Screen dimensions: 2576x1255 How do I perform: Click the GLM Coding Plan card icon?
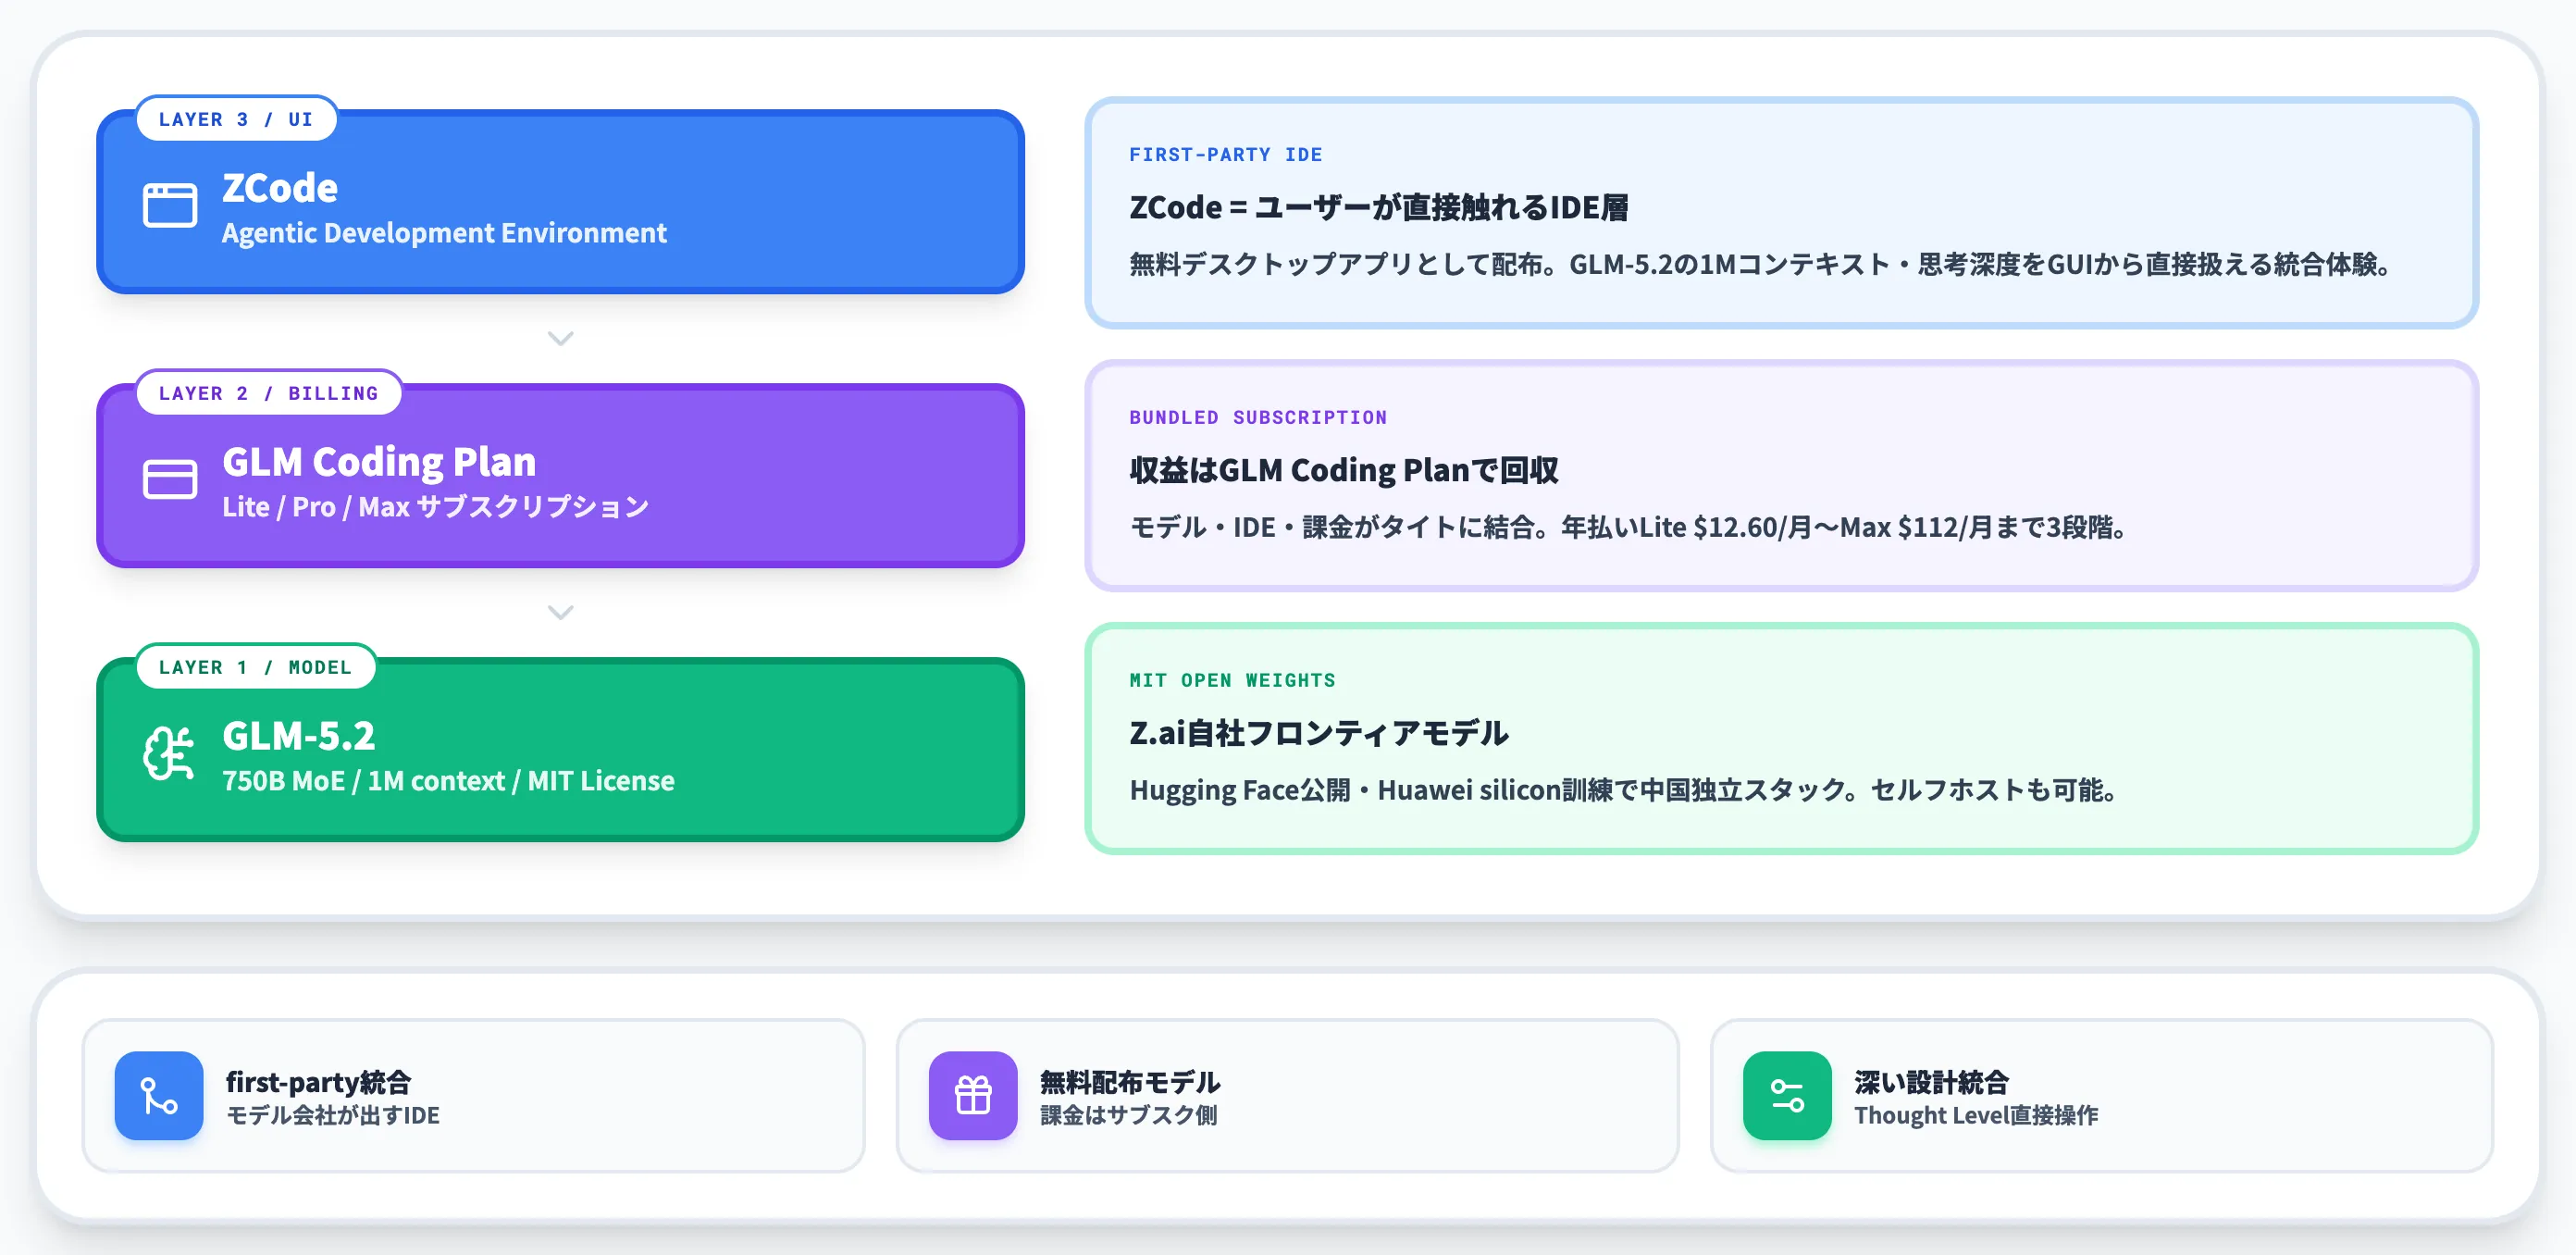pyautogui.click(x=170, y=479)
